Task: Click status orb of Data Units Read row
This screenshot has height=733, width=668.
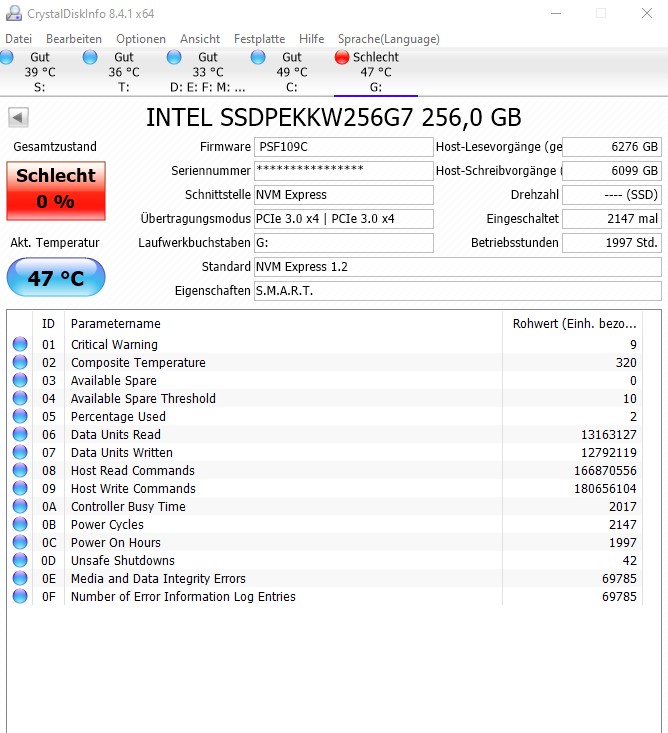Action: (x=20, y=434)
